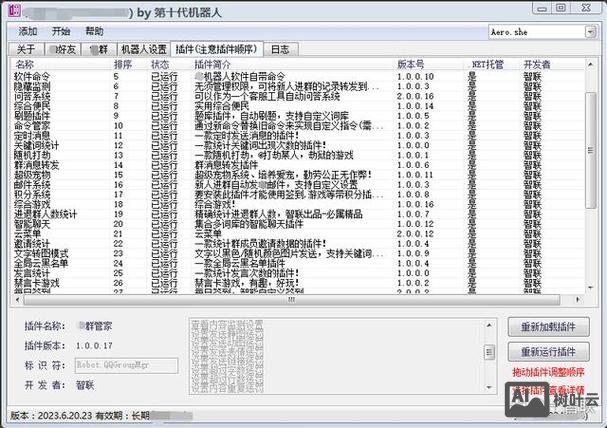This screenshot has height=428, width=607.
Task: Select the 隐藏监测 plugin row
Action: 298,86
